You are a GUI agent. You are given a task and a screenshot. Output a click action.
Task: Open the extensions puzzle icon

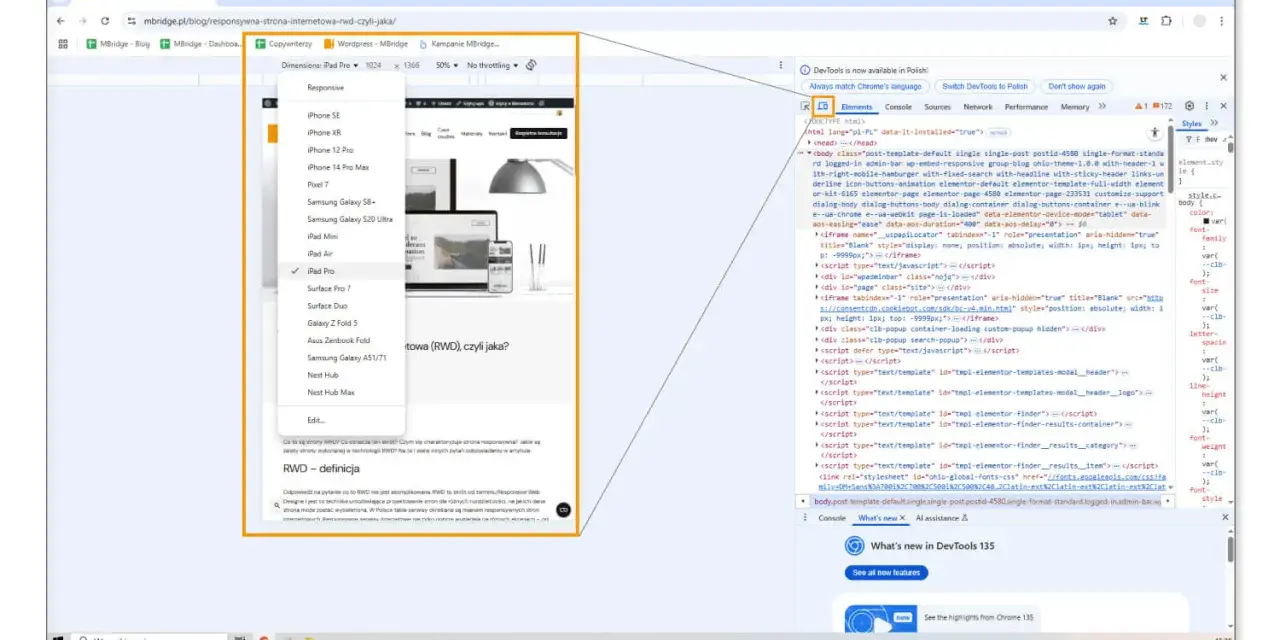1166,20
